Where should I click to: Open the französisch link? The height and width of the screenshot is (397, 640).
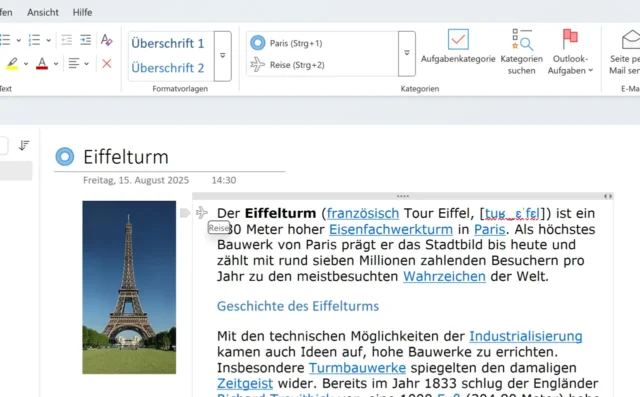click(363, 213)
